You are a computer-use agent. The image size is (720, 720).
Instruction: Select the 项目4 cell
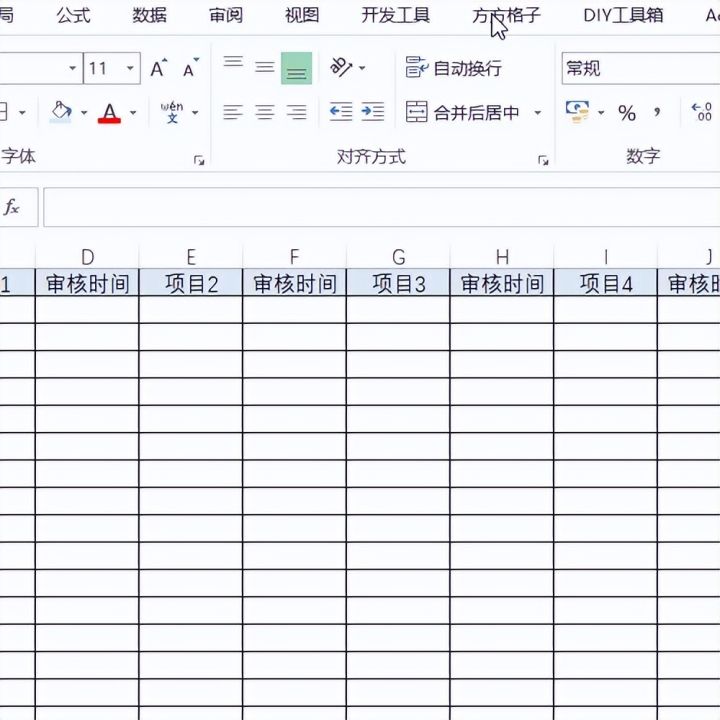[x=606, y=283]
